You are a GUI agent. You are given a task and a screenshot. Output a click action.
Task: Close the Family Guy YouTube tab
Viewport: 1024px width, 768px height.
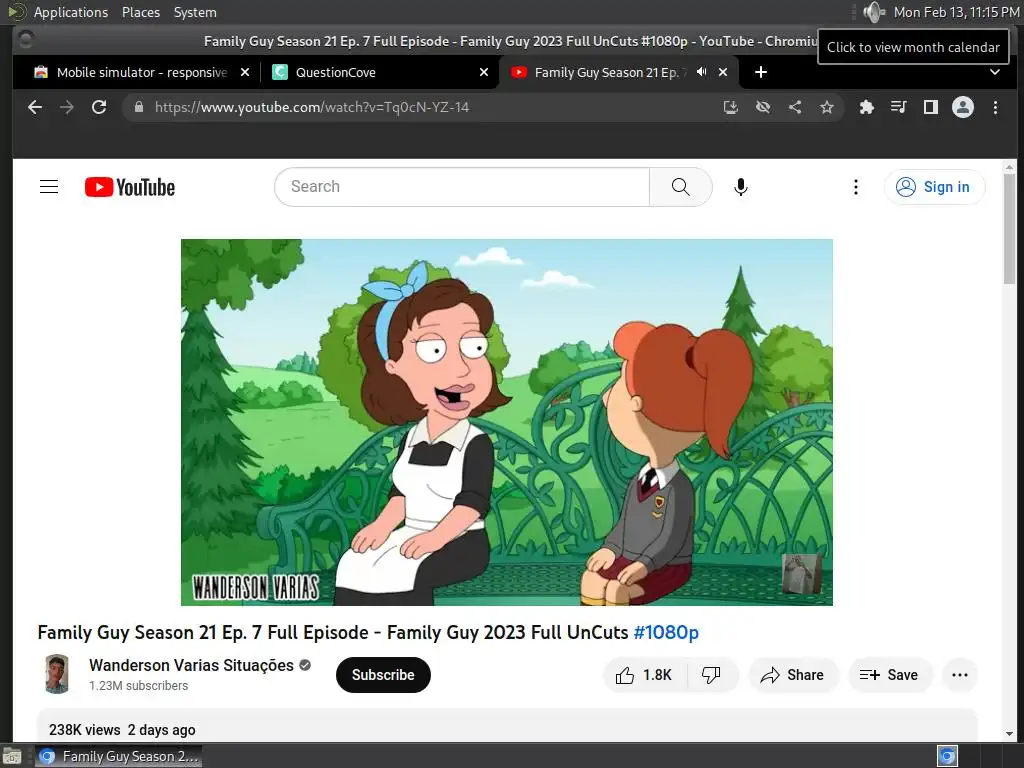pos(723,72)
